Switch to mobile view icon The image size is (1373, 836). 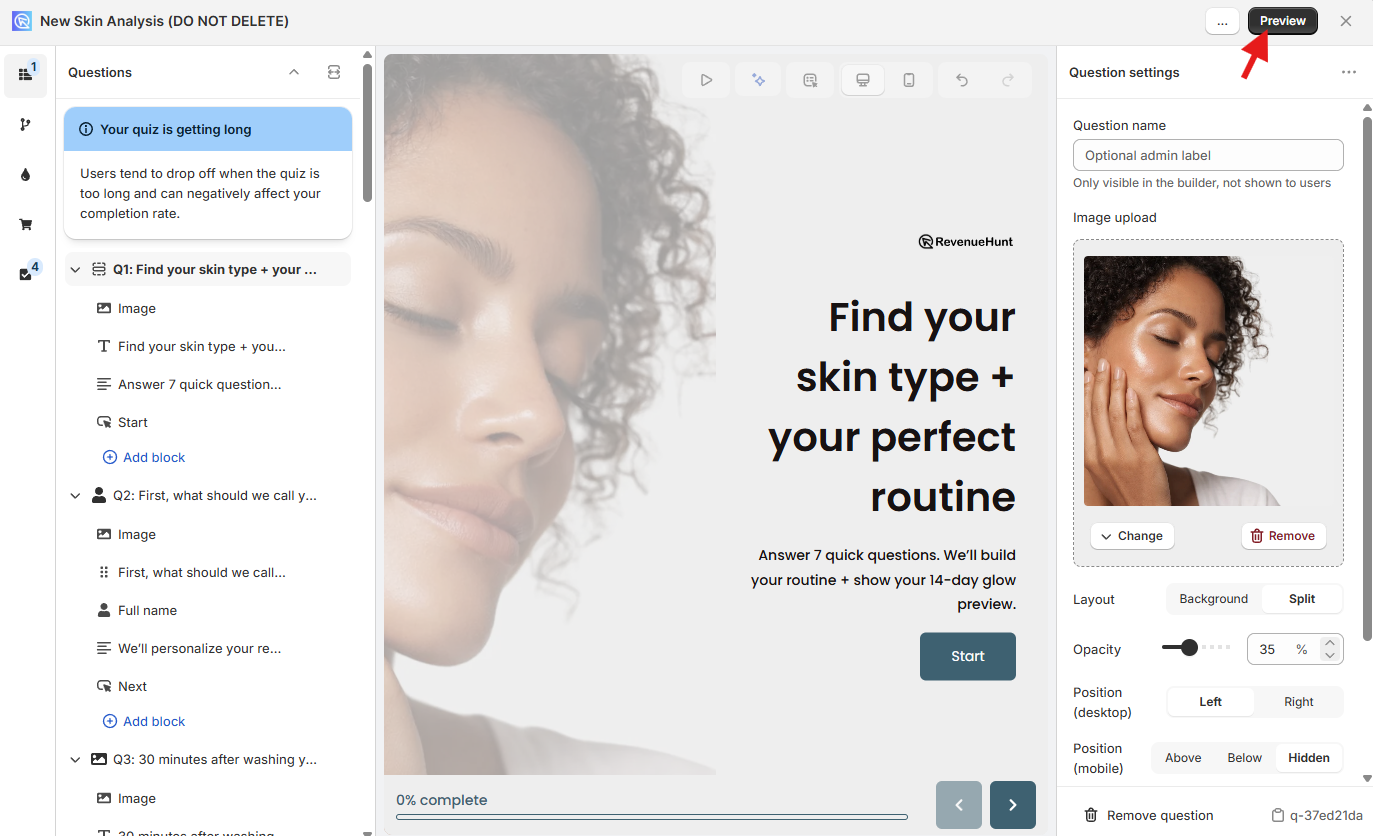pos(909,80)
